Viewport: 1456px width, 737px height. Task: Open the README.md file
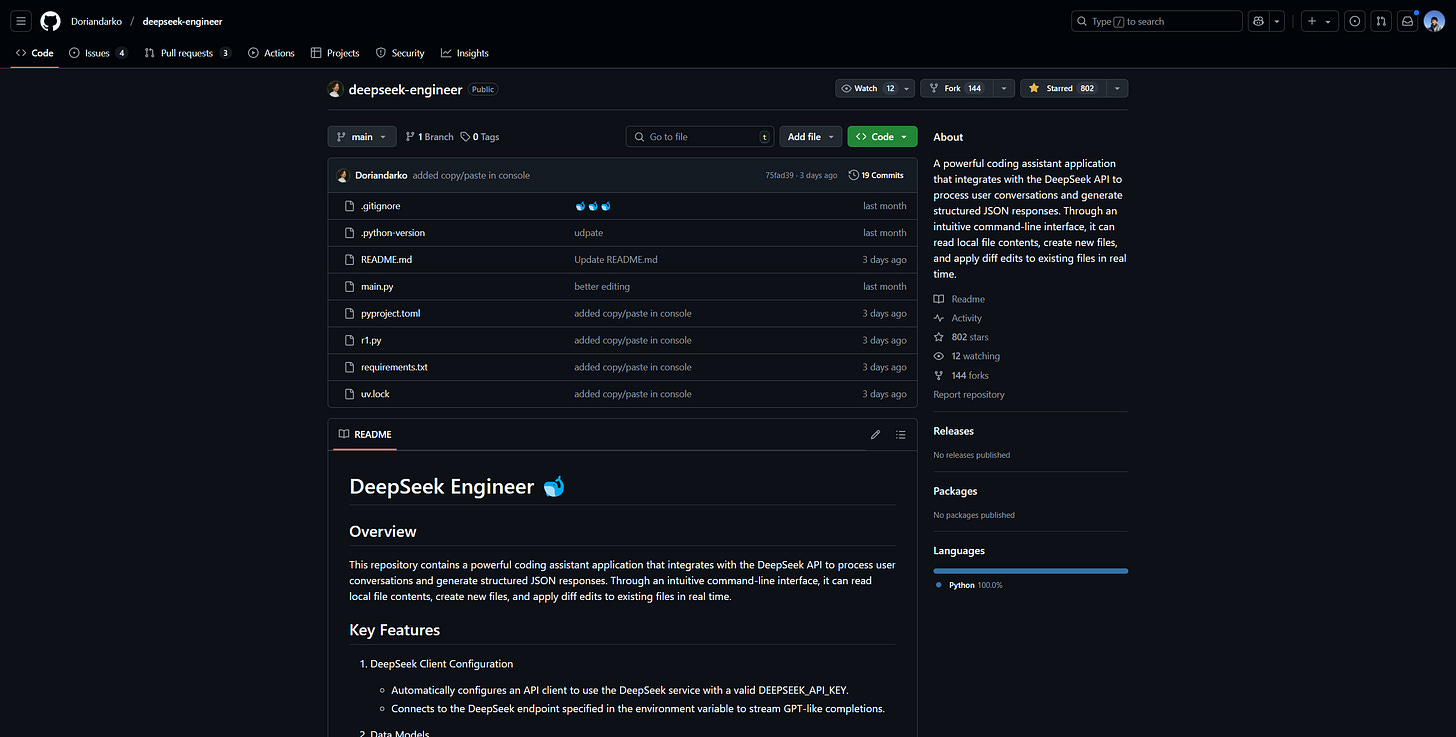(386, 259)
